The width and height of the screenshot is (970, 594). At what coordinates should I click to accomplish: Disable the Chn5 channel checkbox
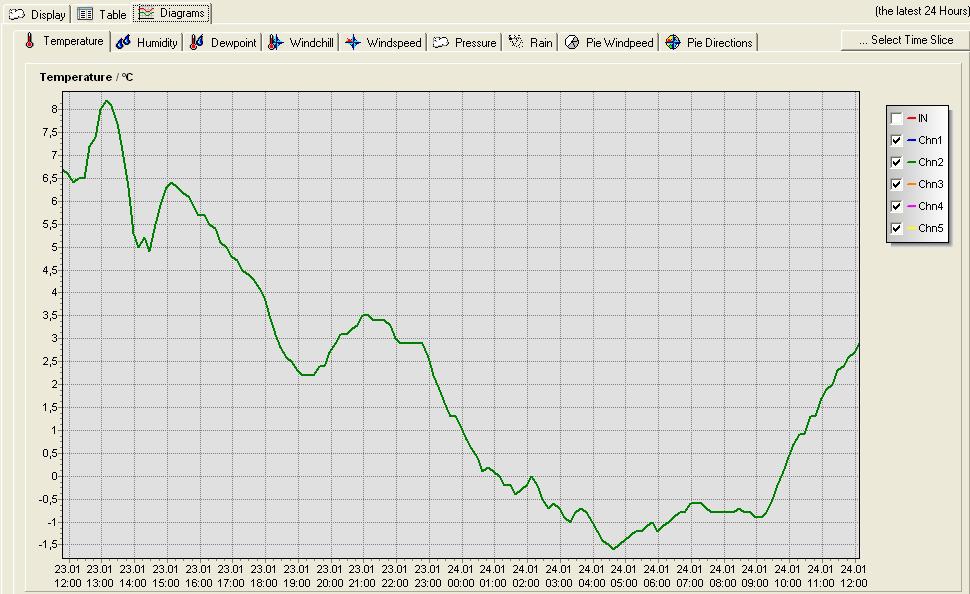[x=896, y=228]
